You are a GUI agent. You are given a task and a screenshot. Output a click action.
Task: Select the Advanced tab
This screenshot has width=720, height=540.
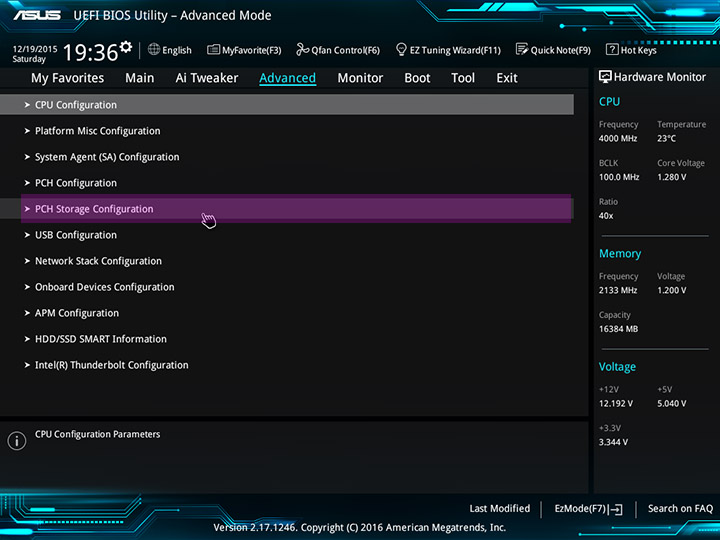pos(287,78)
